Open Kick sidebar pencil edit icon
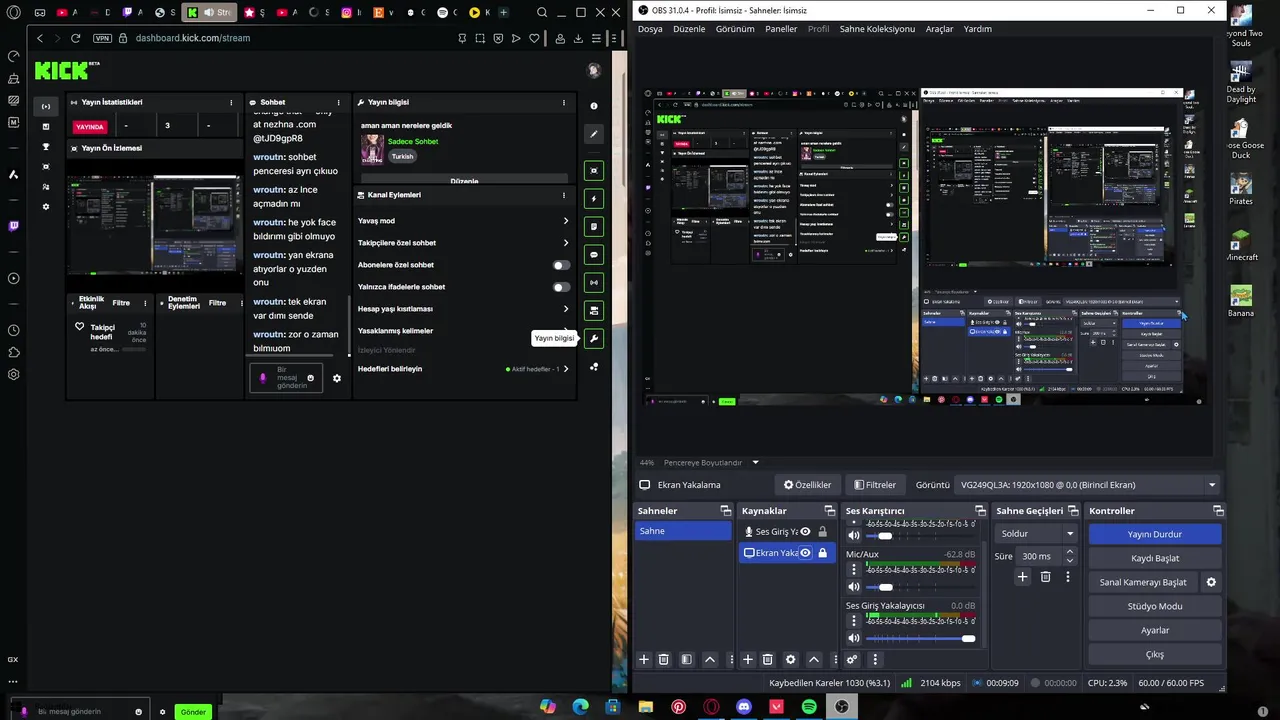Image resolution: width=1280 pixels, height=720 pixels. click(x=594, y=133)
